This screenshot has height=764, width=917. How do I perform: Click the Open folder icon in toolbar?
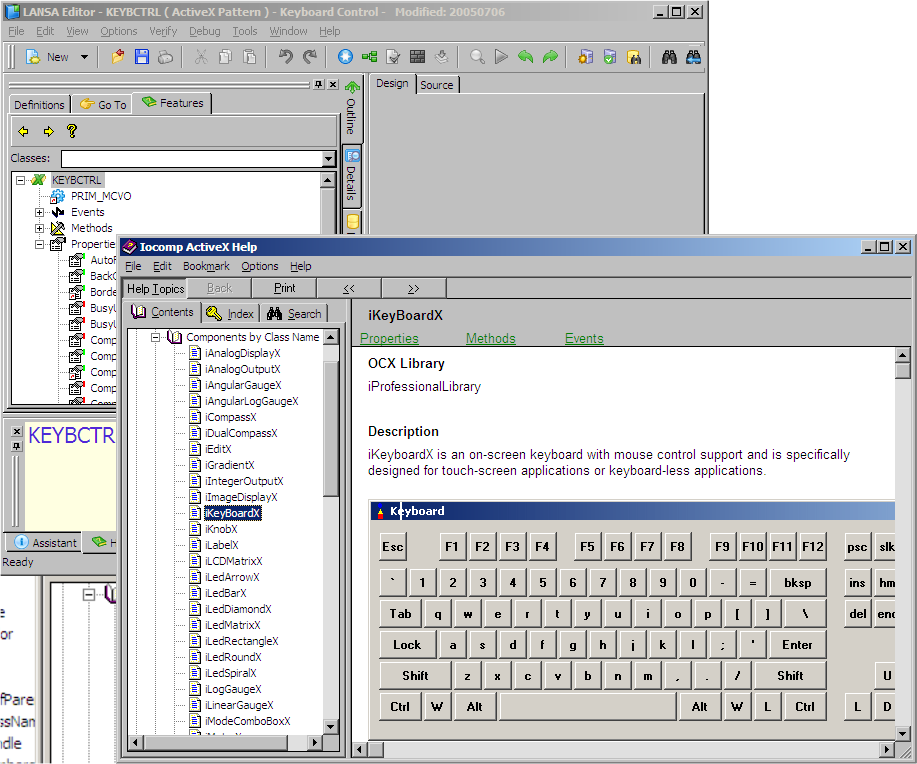[x=118, y=57]
